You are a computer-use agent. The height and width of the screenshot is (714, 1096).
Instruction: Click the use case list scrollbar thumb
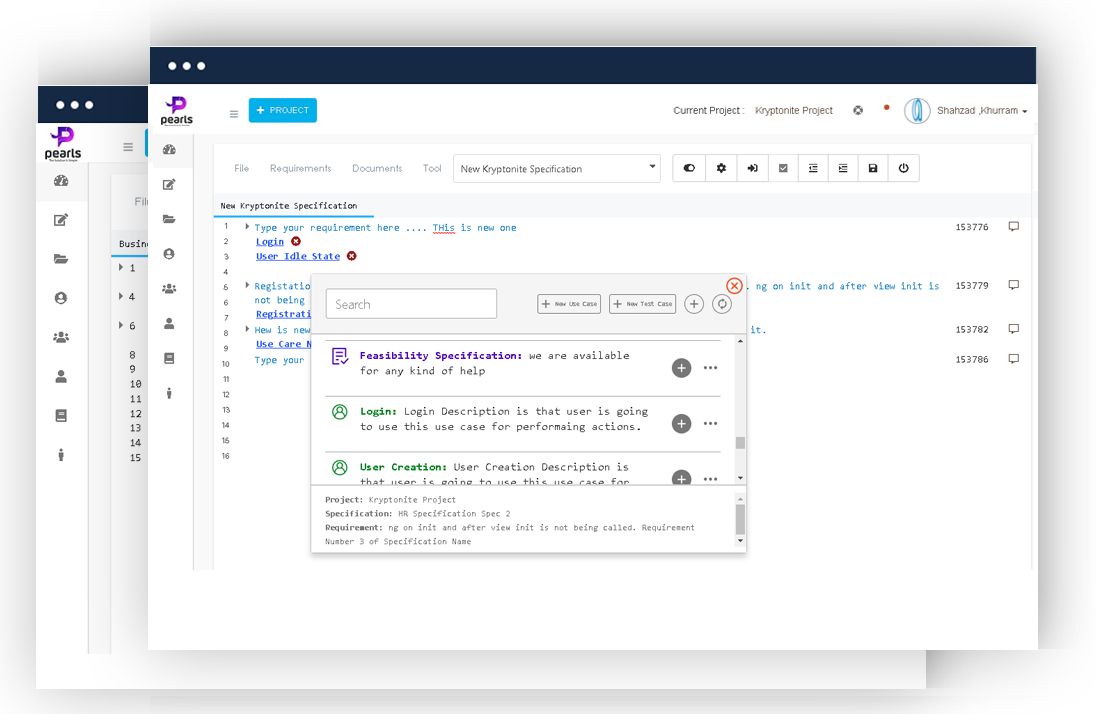point(740,443)
